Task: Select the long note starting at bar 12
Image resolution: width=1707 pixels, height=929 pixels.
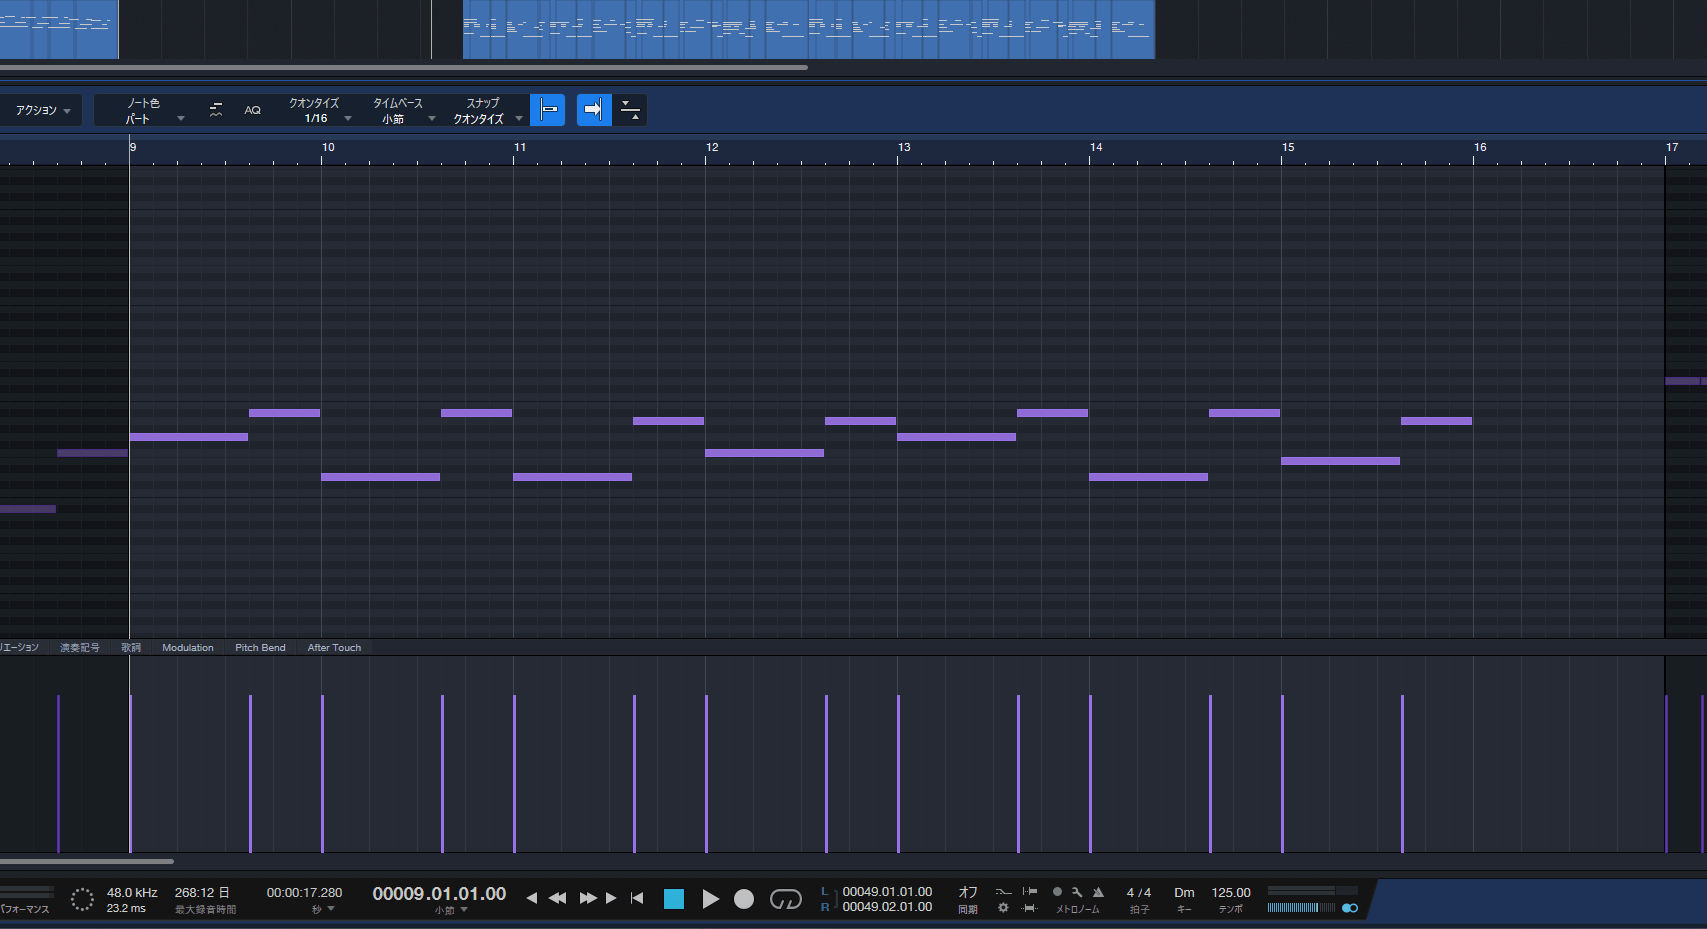Action: point(765,453)
